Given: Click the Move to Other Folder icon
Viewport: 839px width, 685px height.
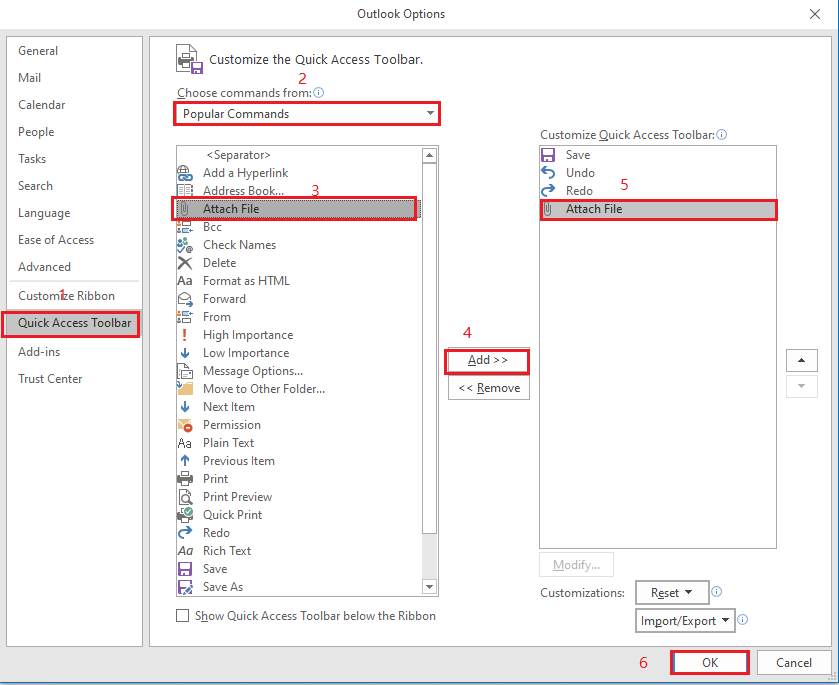Looking at the screenshot, I should tap(185, 389).
